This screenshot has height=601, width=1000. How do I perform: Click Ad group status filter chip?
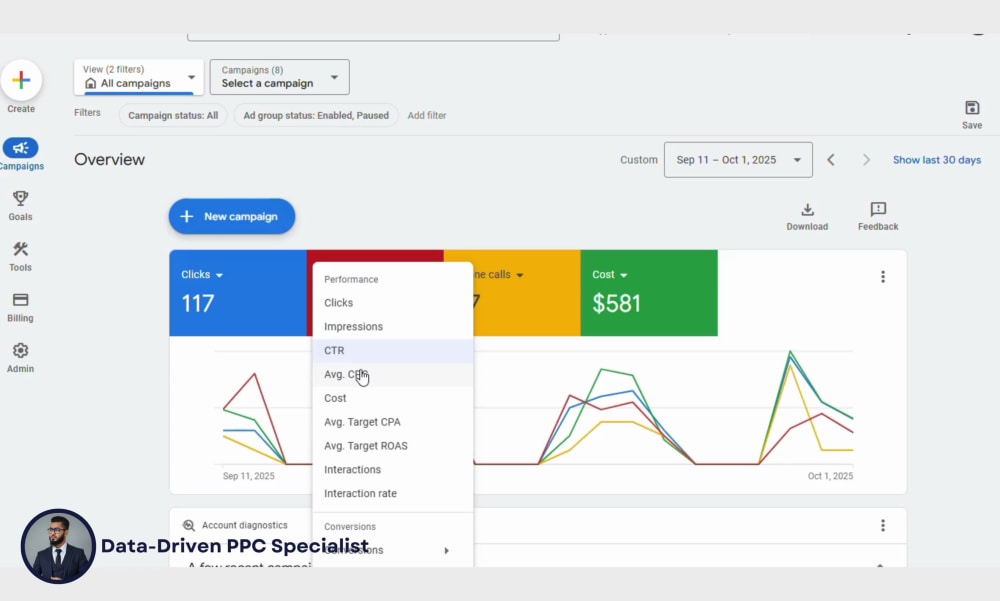tap(316, 115)
